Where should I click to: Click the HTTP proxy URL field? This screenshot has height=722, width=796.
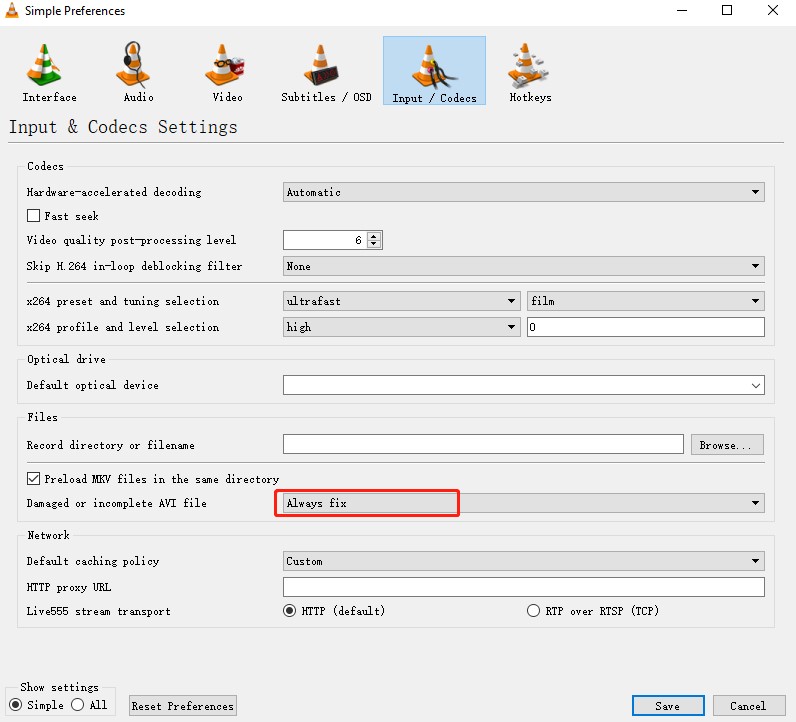pyautogui.click(x=523, y=587)
